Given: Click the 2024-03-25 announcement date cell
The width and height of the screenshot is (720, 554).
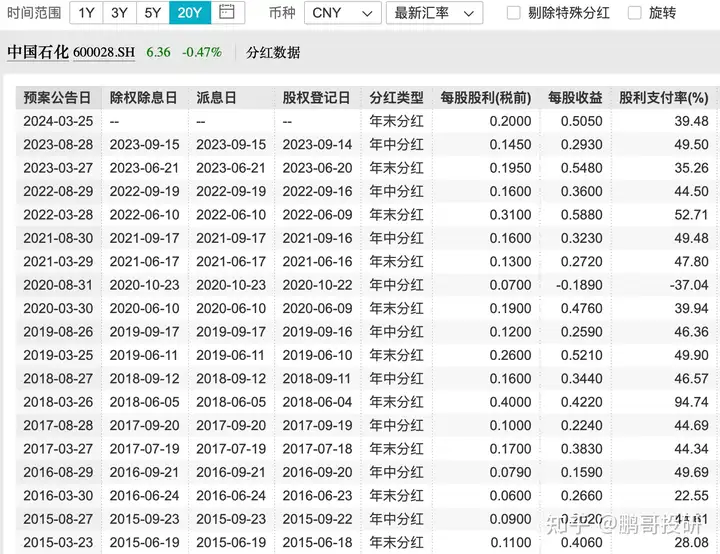Looking at the screenshot, I should point(58,121).
